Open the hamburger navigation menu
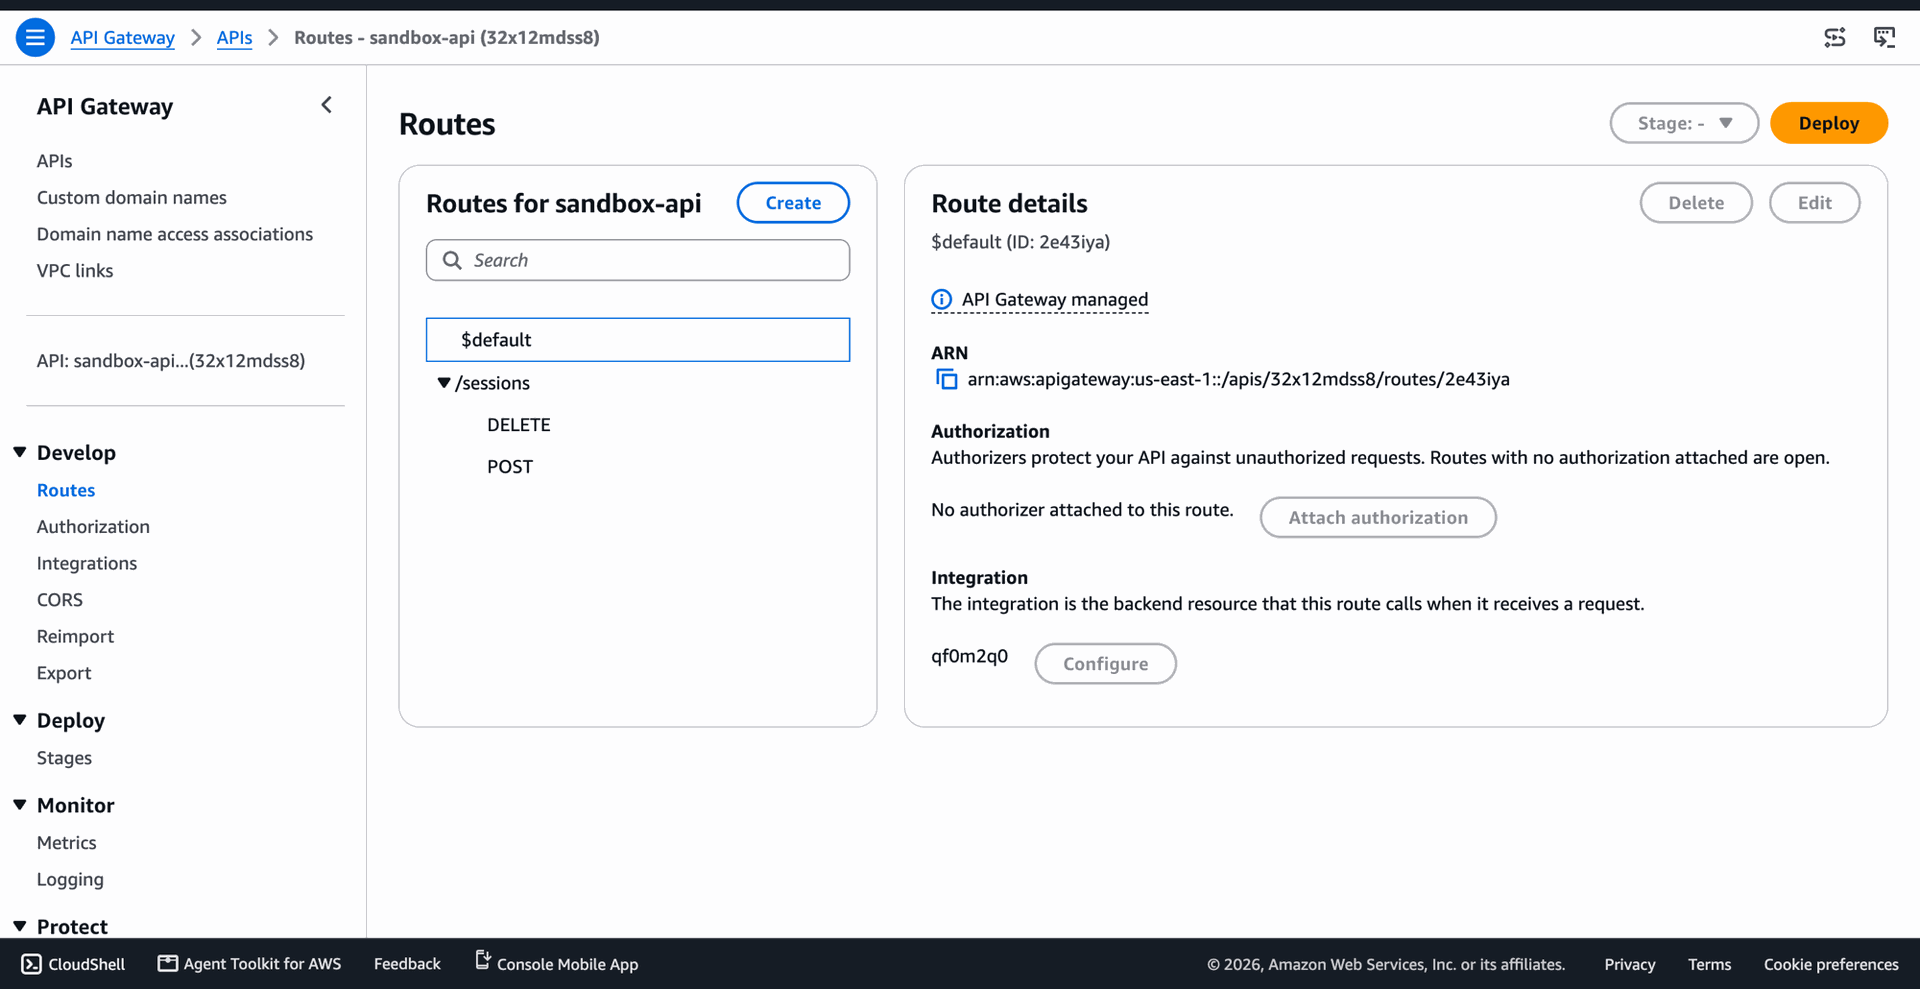1920x989 pixels. click(x=35, y=38)
